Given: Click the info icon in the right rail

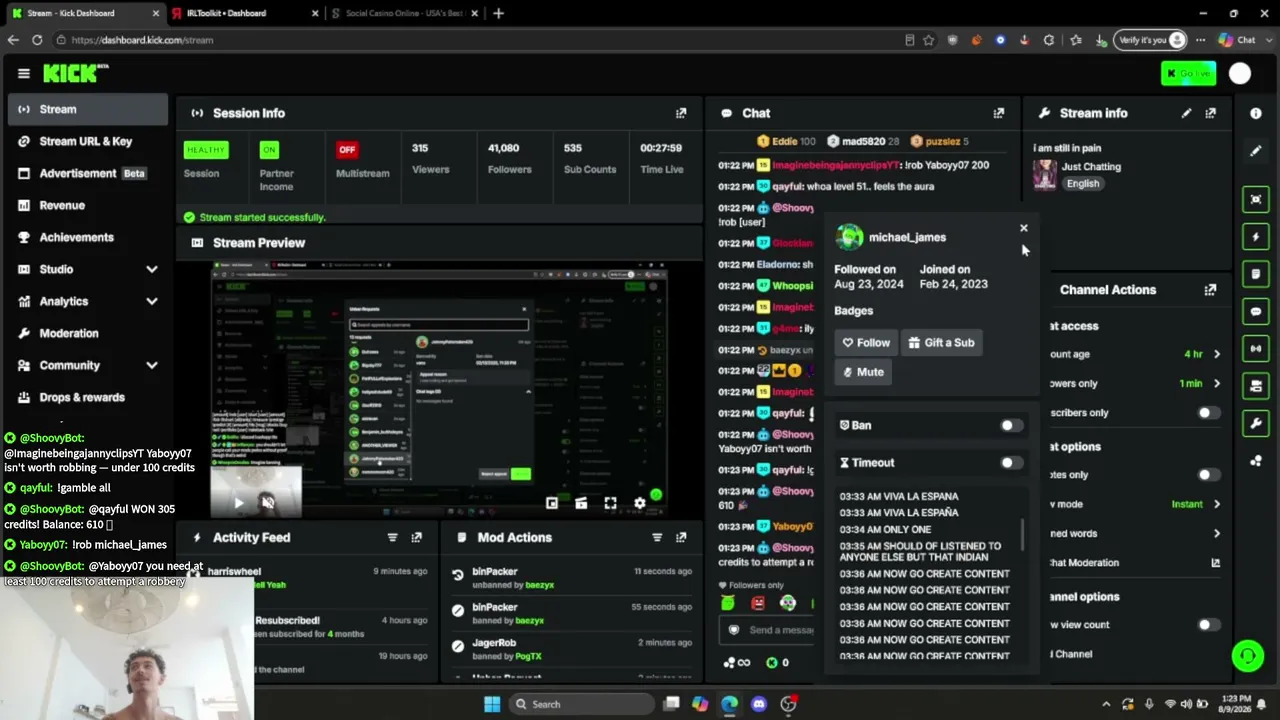Looking at the screenshot, I should [1256, 113].
